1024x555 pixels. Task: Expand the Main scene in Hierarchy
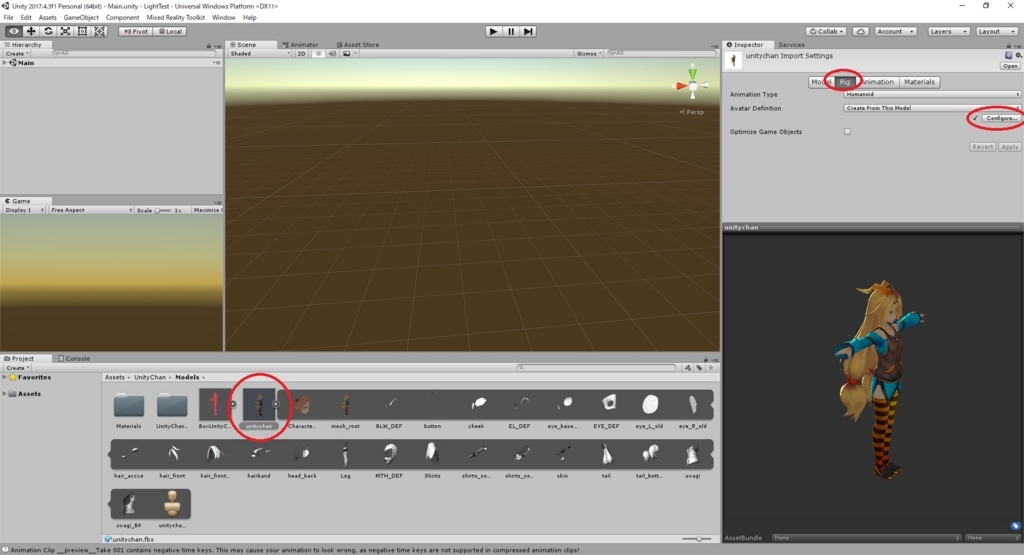[x=5, y=63]
